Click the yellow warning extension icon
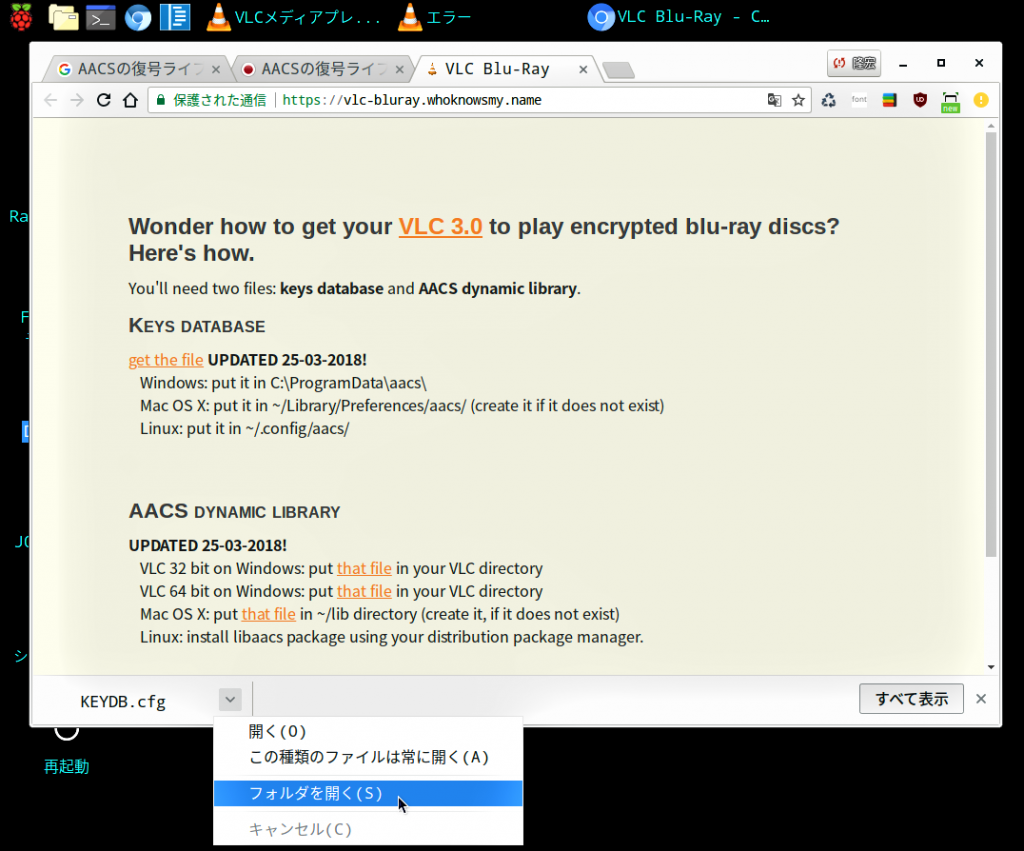Viewport: 1024px width, 851px height. tap(980, 100)
